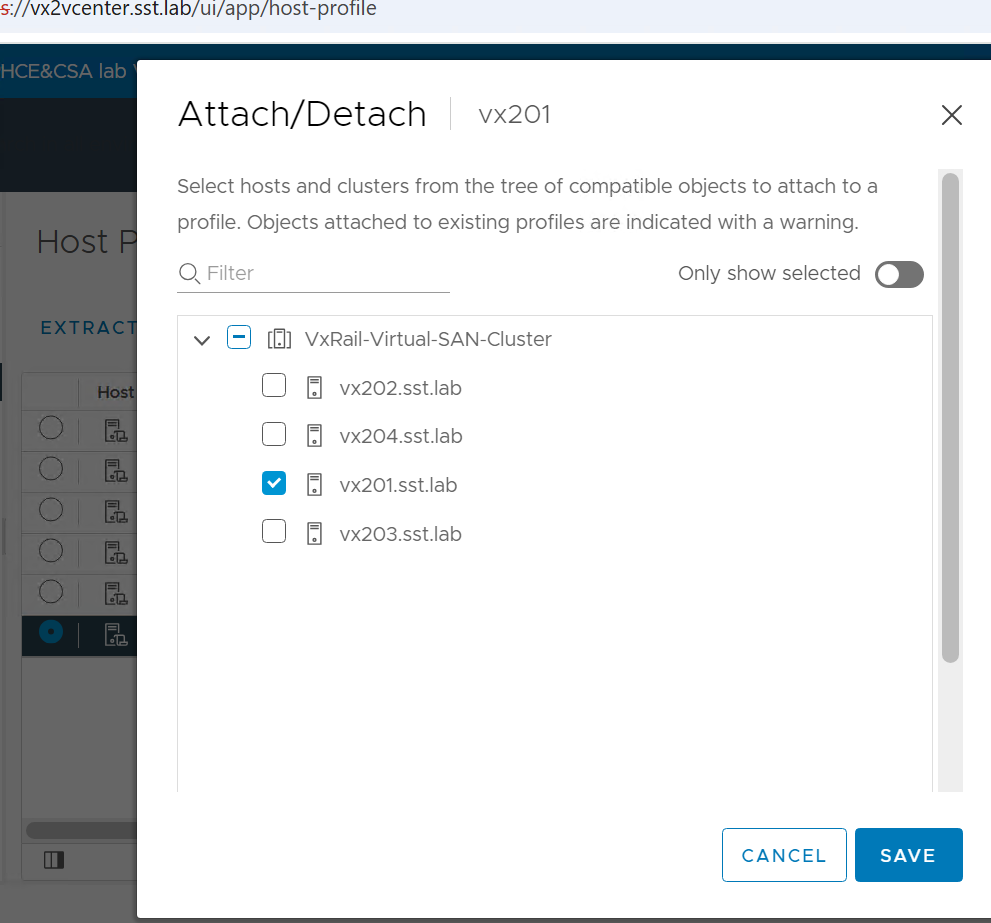Select the first host profile radio button
991x923 pixels.
click(x=51, y=428)
